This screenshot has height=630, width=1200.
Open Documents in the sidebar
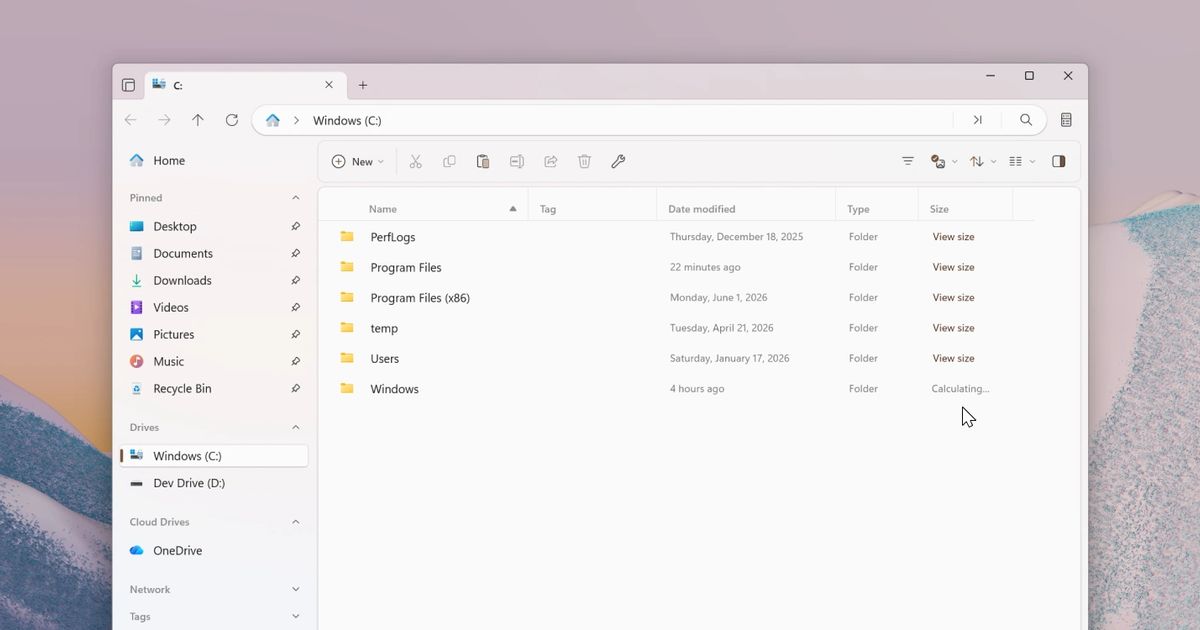pyautogui.click(x=214, y=253)
